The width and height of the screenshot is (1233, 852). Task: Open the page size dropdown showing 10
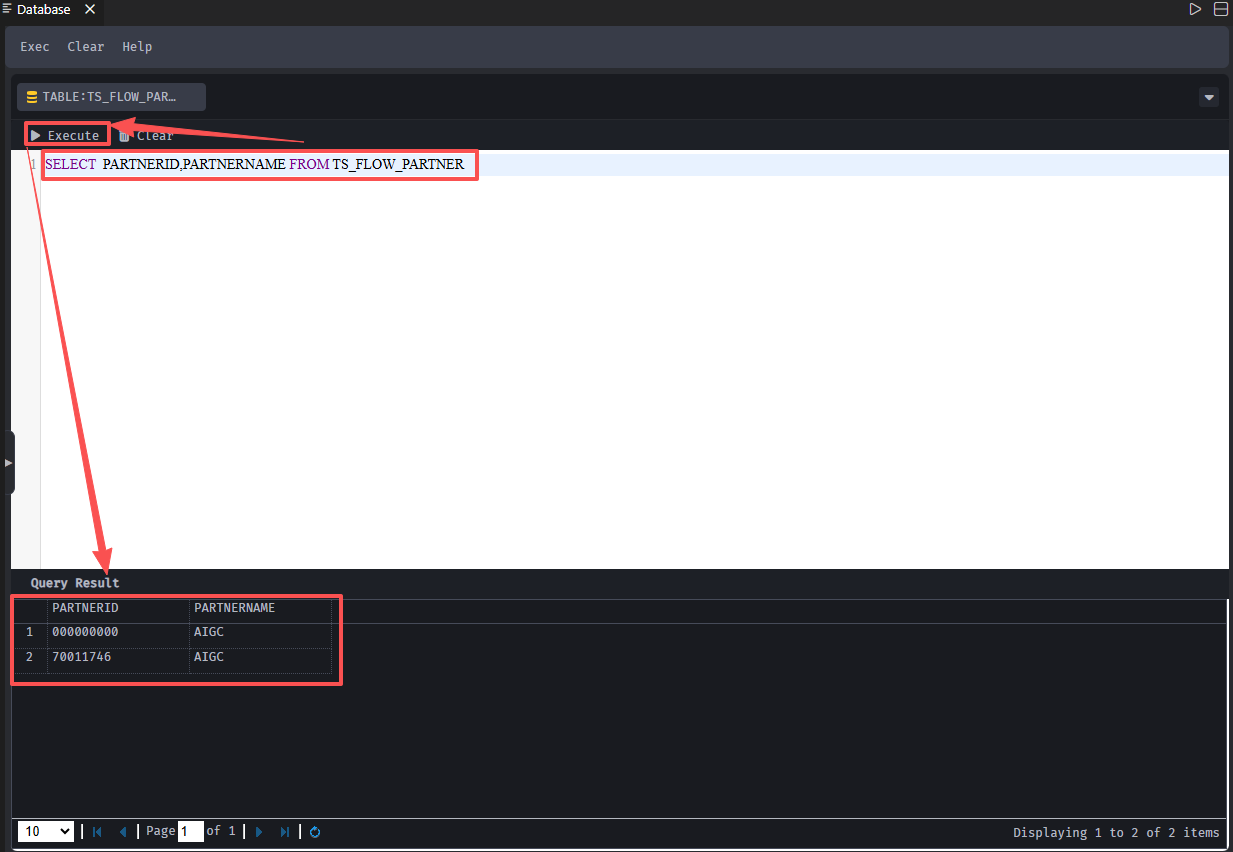46,832
